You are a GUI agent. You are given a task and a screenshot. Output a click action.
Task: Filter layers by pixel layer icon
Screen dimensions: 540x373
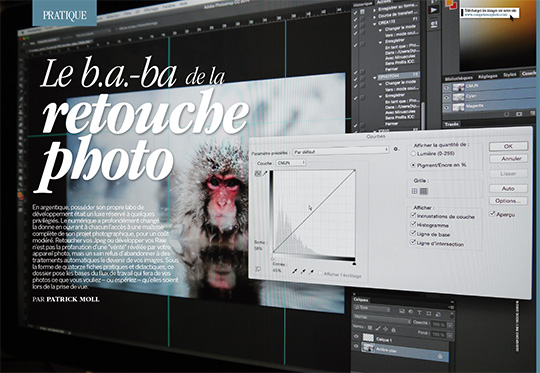[402, 311]
